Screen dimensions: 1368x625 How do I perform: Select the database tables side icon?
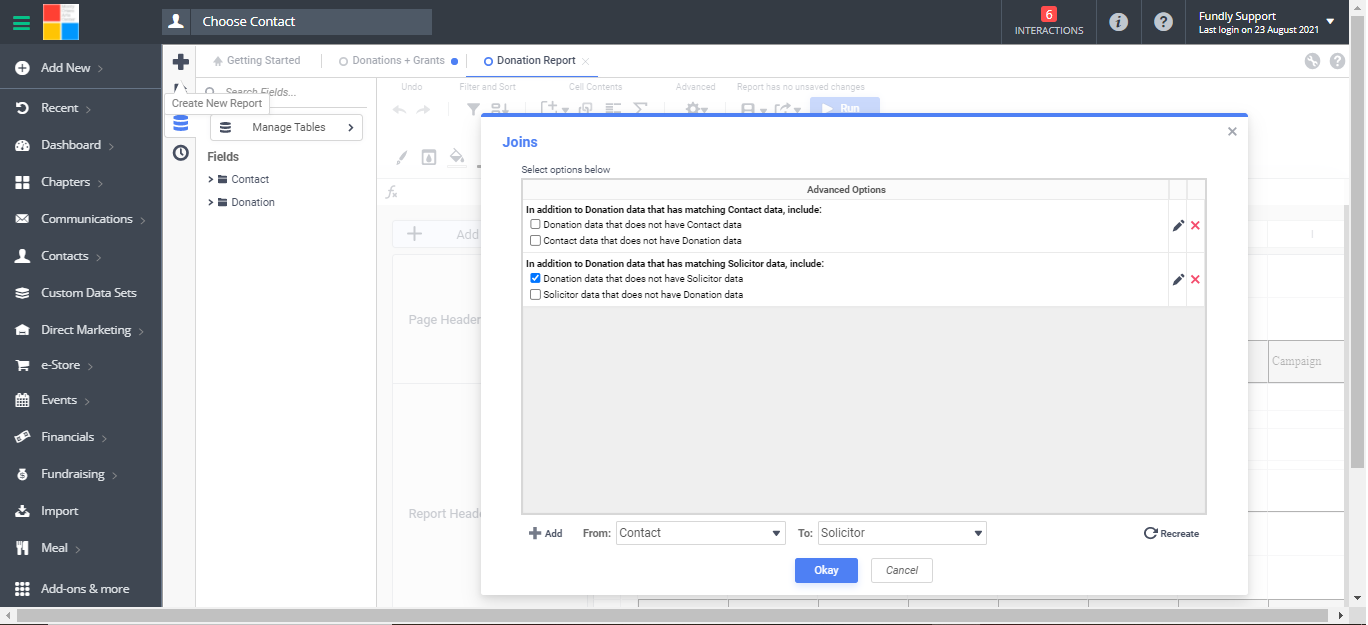click(180, 123)
